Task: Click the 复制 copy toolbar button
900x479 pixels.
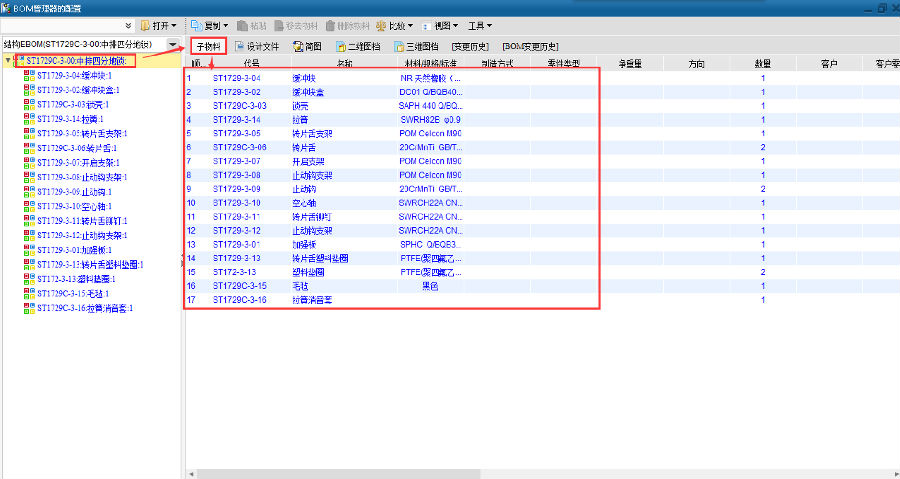Action: 210,26
